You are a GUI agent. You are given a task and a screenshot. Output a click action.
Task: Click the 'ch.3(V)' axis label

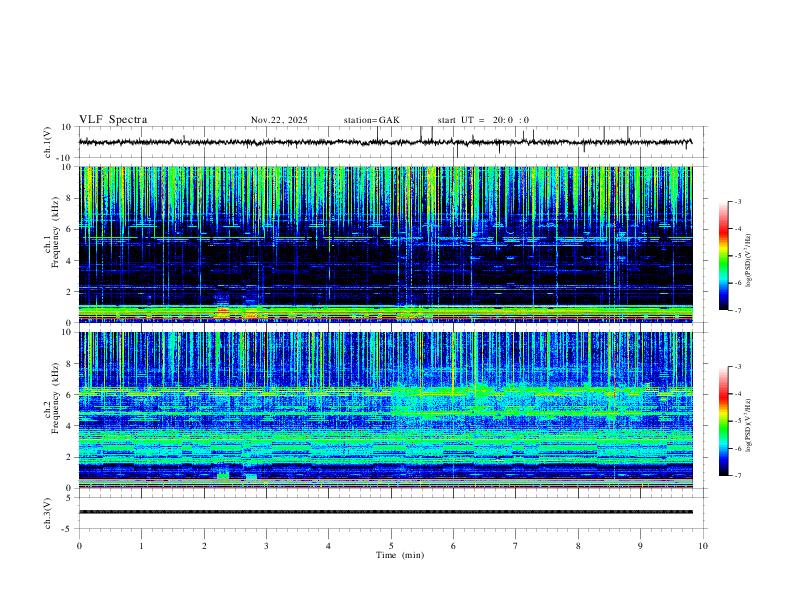tap(48, 513)
